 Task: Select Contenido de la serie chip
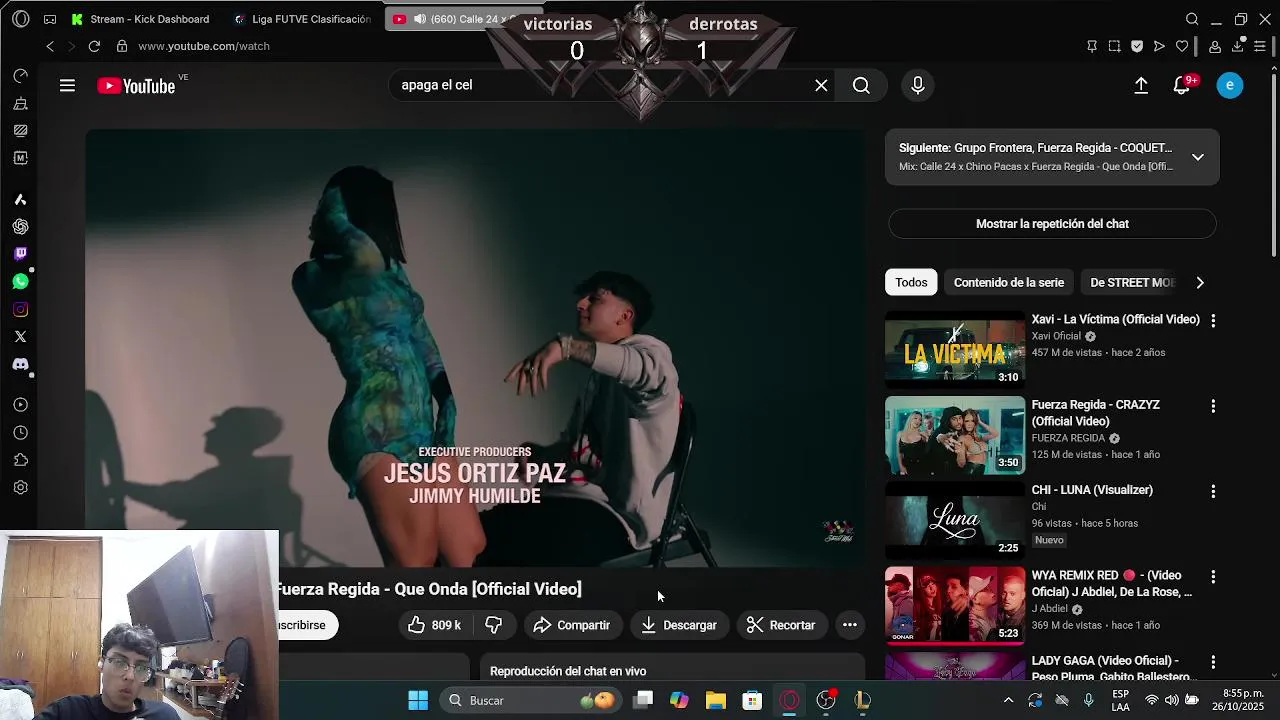pos(1009,283)
